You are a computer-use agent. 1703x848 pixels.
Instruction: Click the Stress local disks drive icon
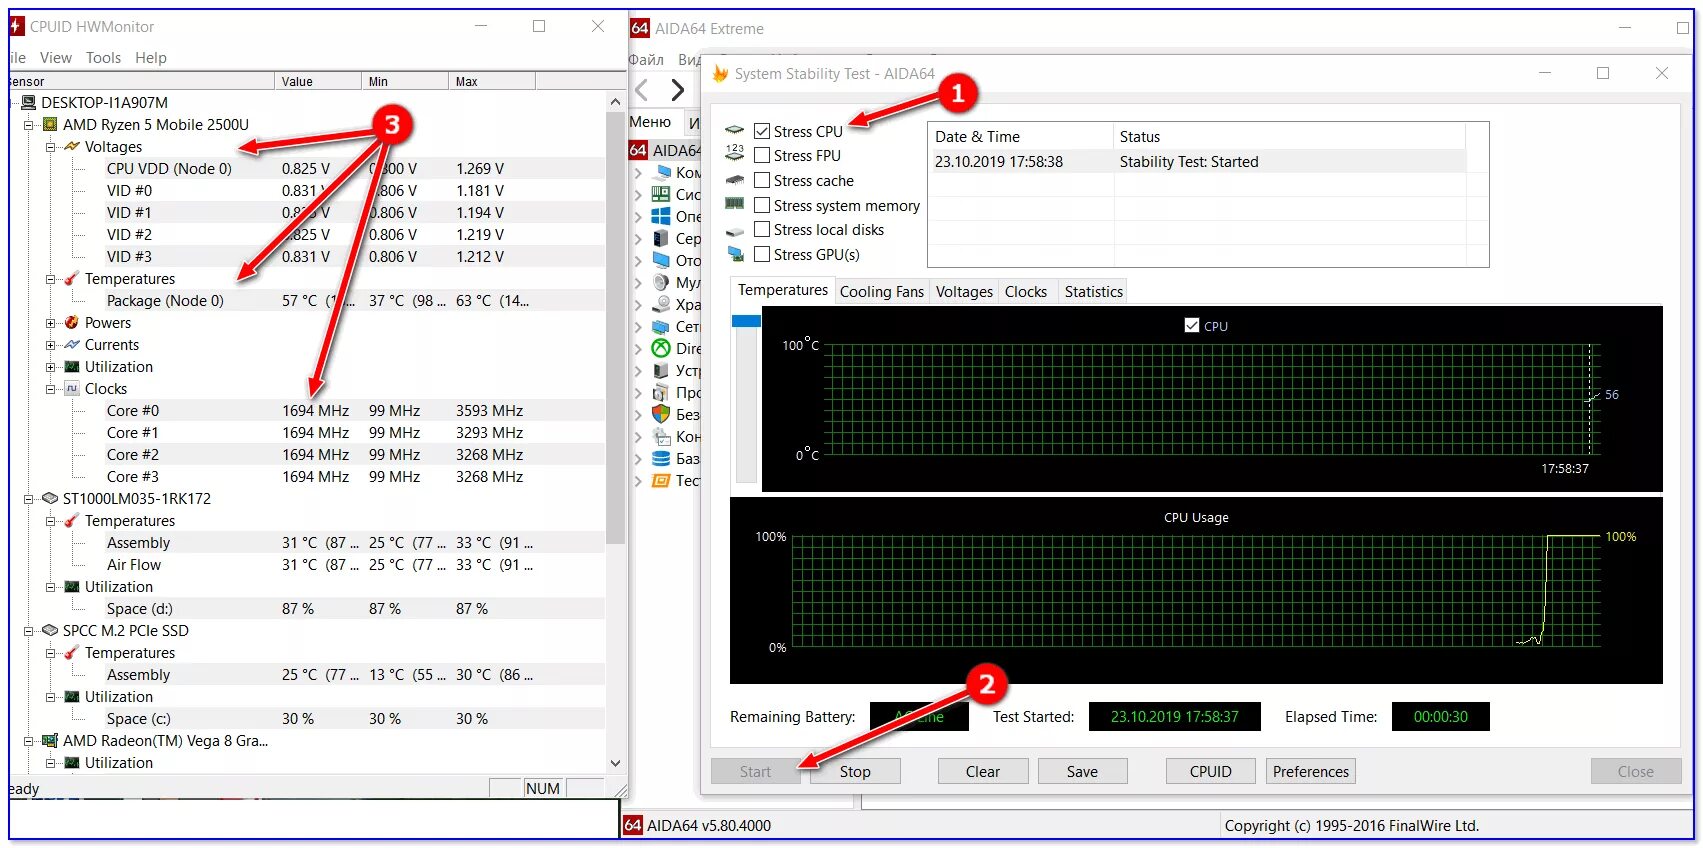(x=735, y=231)
